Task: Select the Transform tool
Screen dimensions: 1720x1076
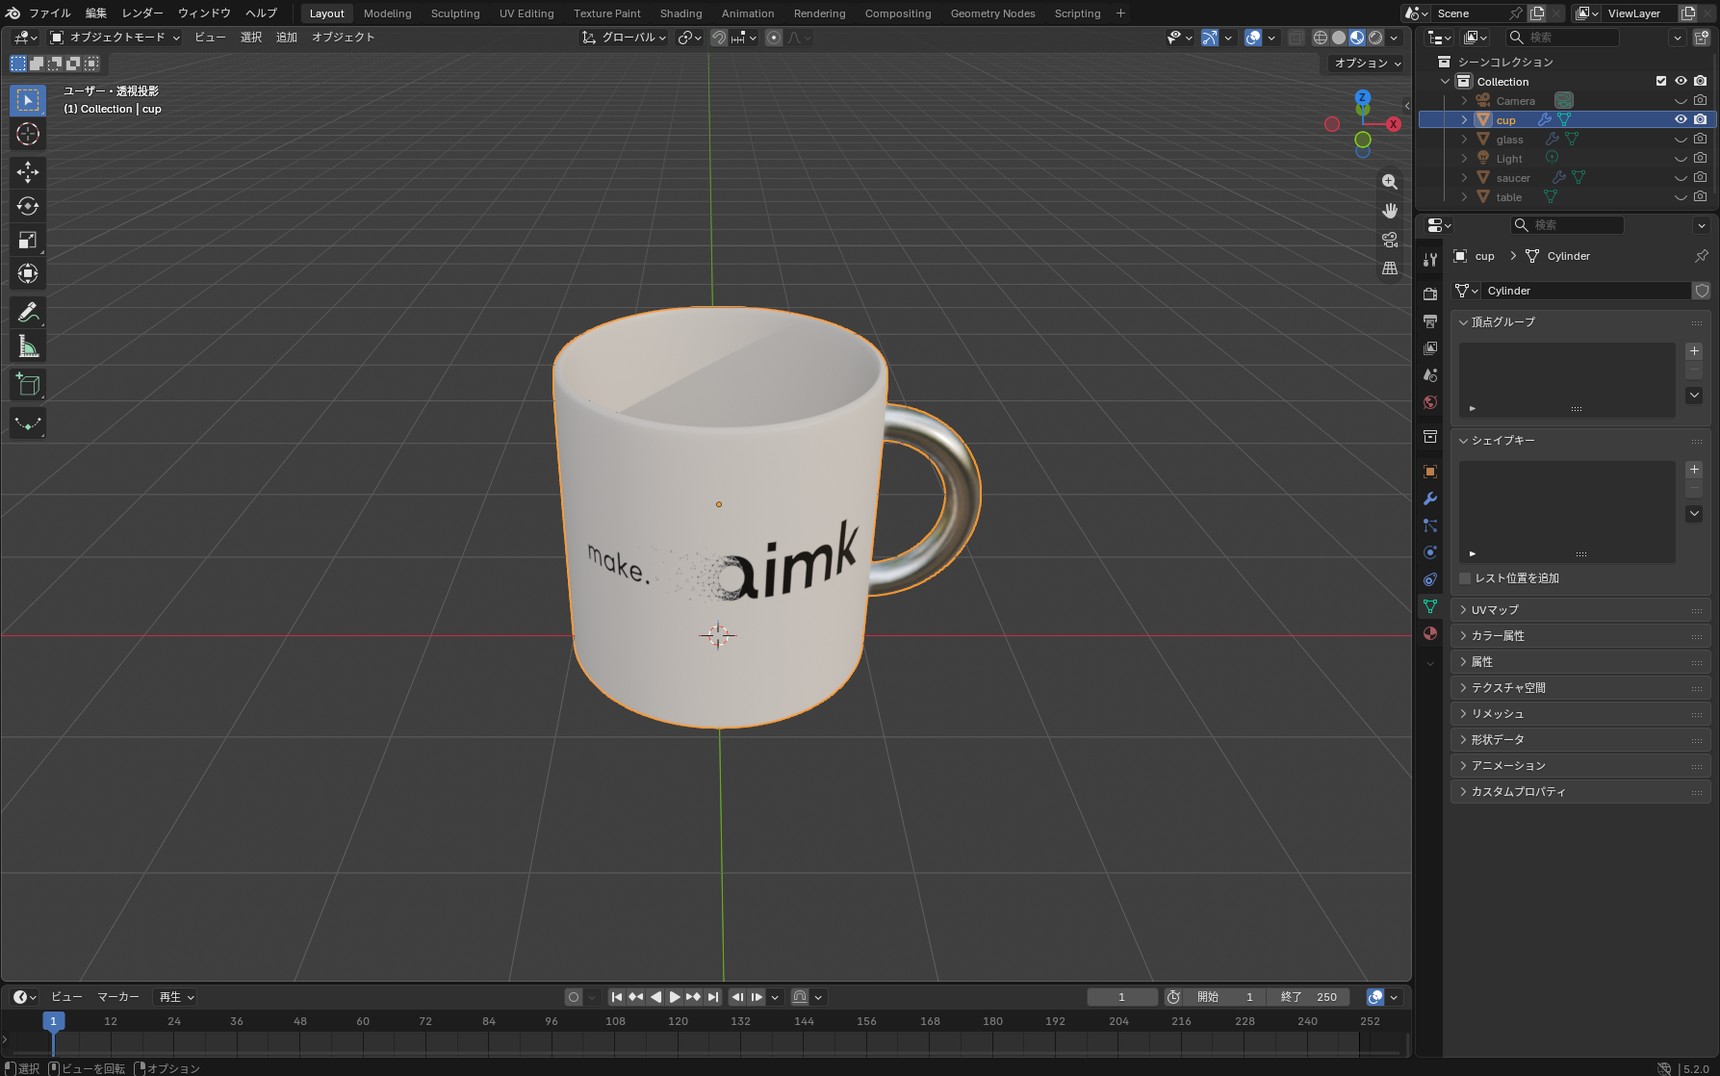Action: (28, 273)
